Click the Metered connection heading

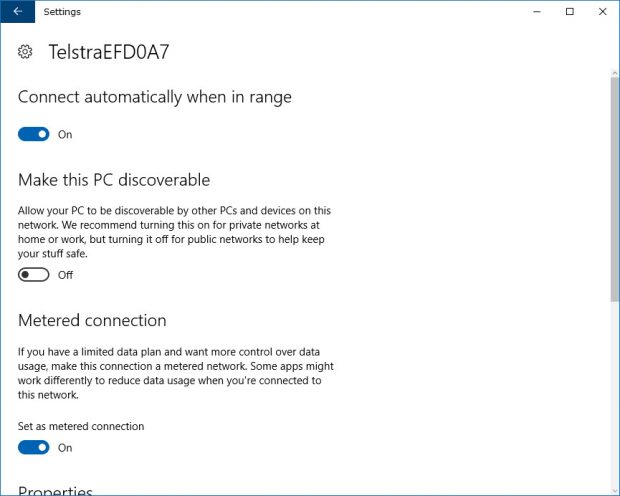point(92,321)
